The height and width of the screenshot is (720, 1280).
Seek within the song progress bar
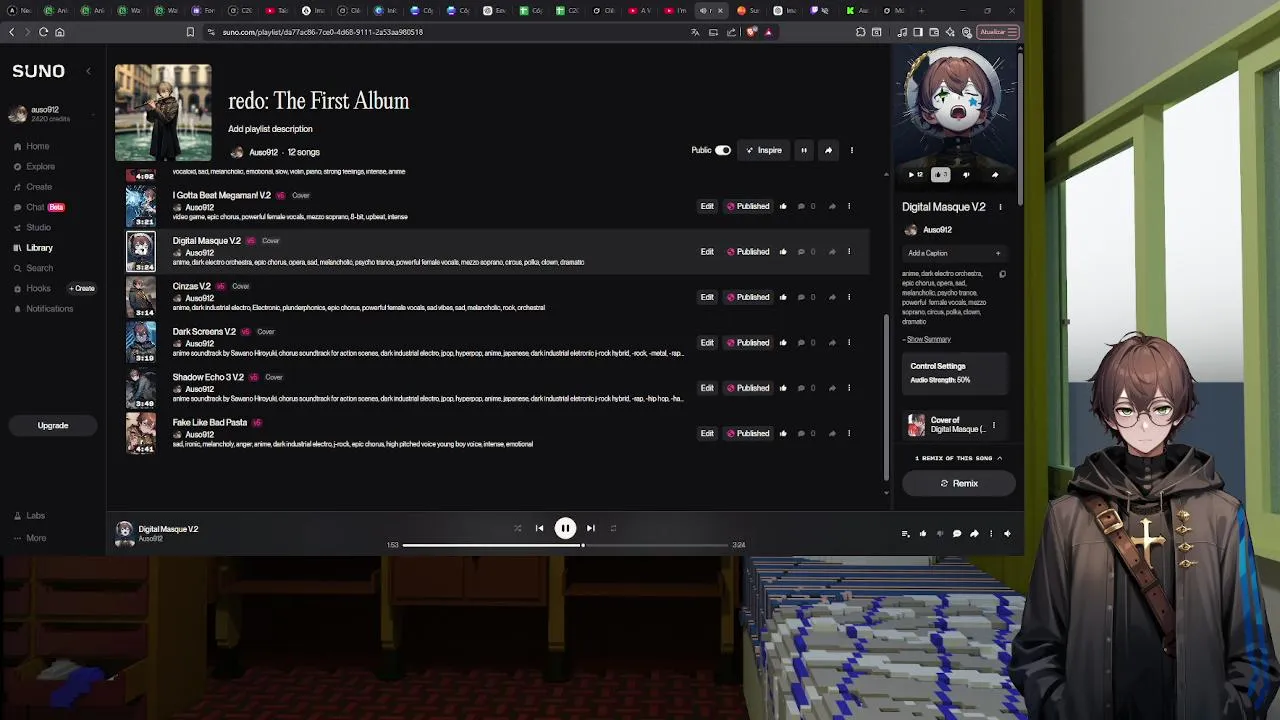point(565,545)
